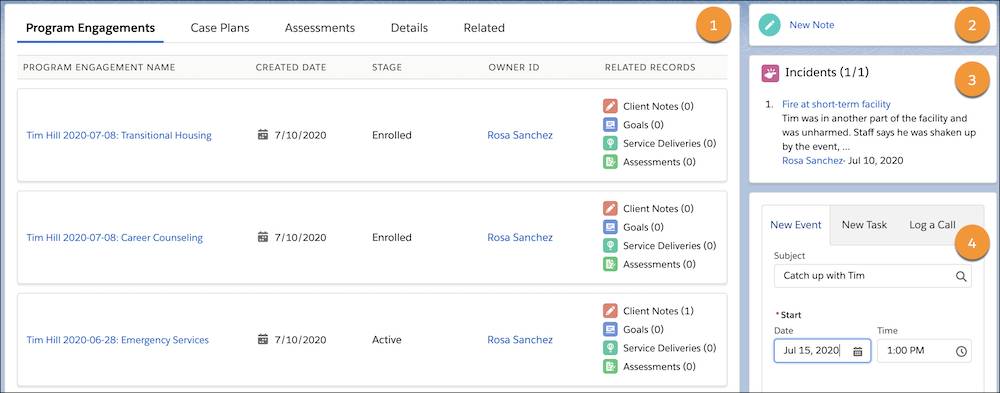Open owner Rosa Sanchez in Emergency Services row

click(x=520, y=340)
